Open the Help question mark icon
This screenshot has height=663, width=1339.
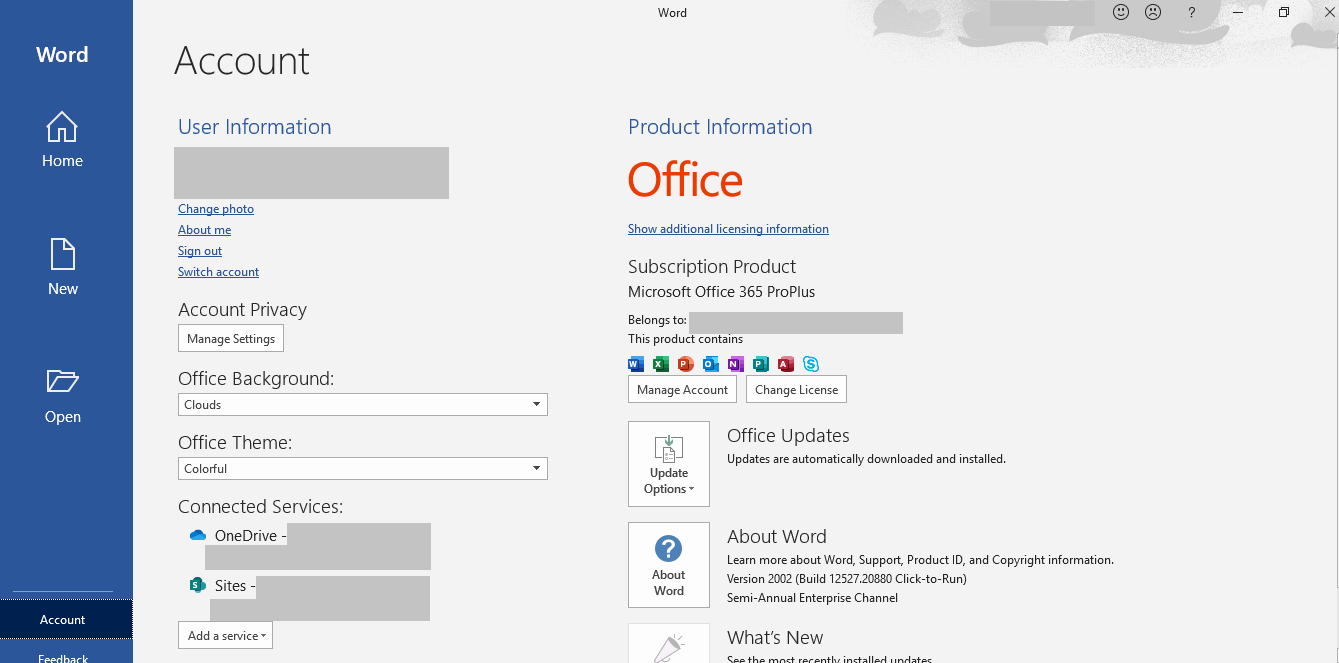pyautogui.click(x=1191, y=12)
